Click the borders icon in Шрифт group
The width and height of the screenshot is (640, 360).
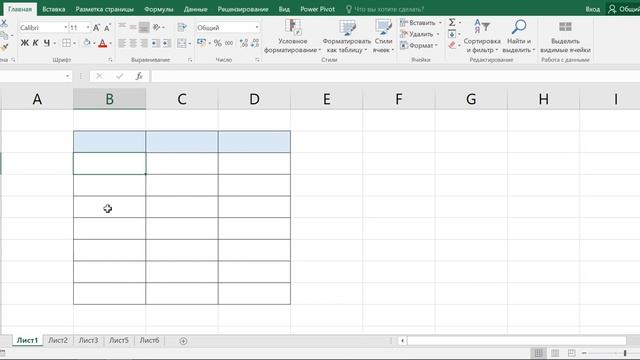tap(67, 43)
